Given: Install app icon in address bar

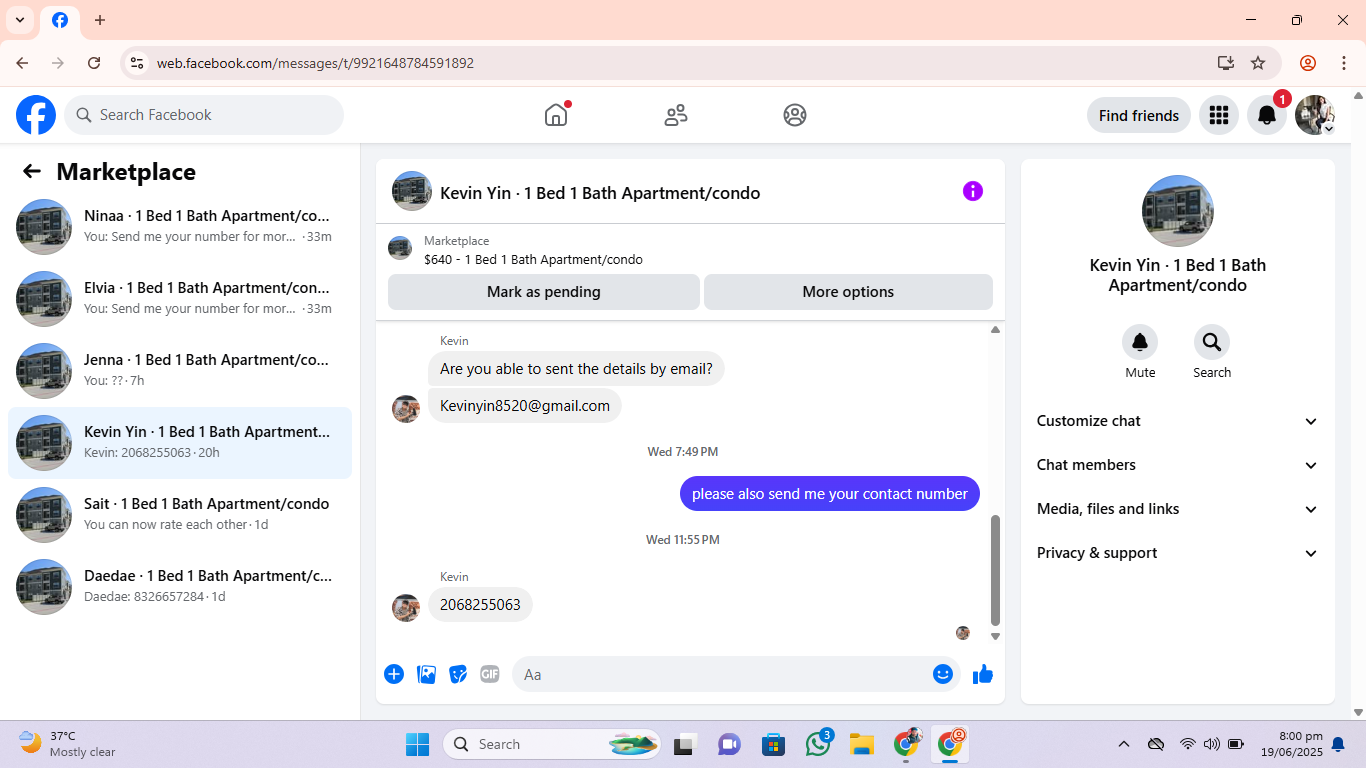Looking at the screenshot, I should pyautogui.click(x=1226, y=63).
